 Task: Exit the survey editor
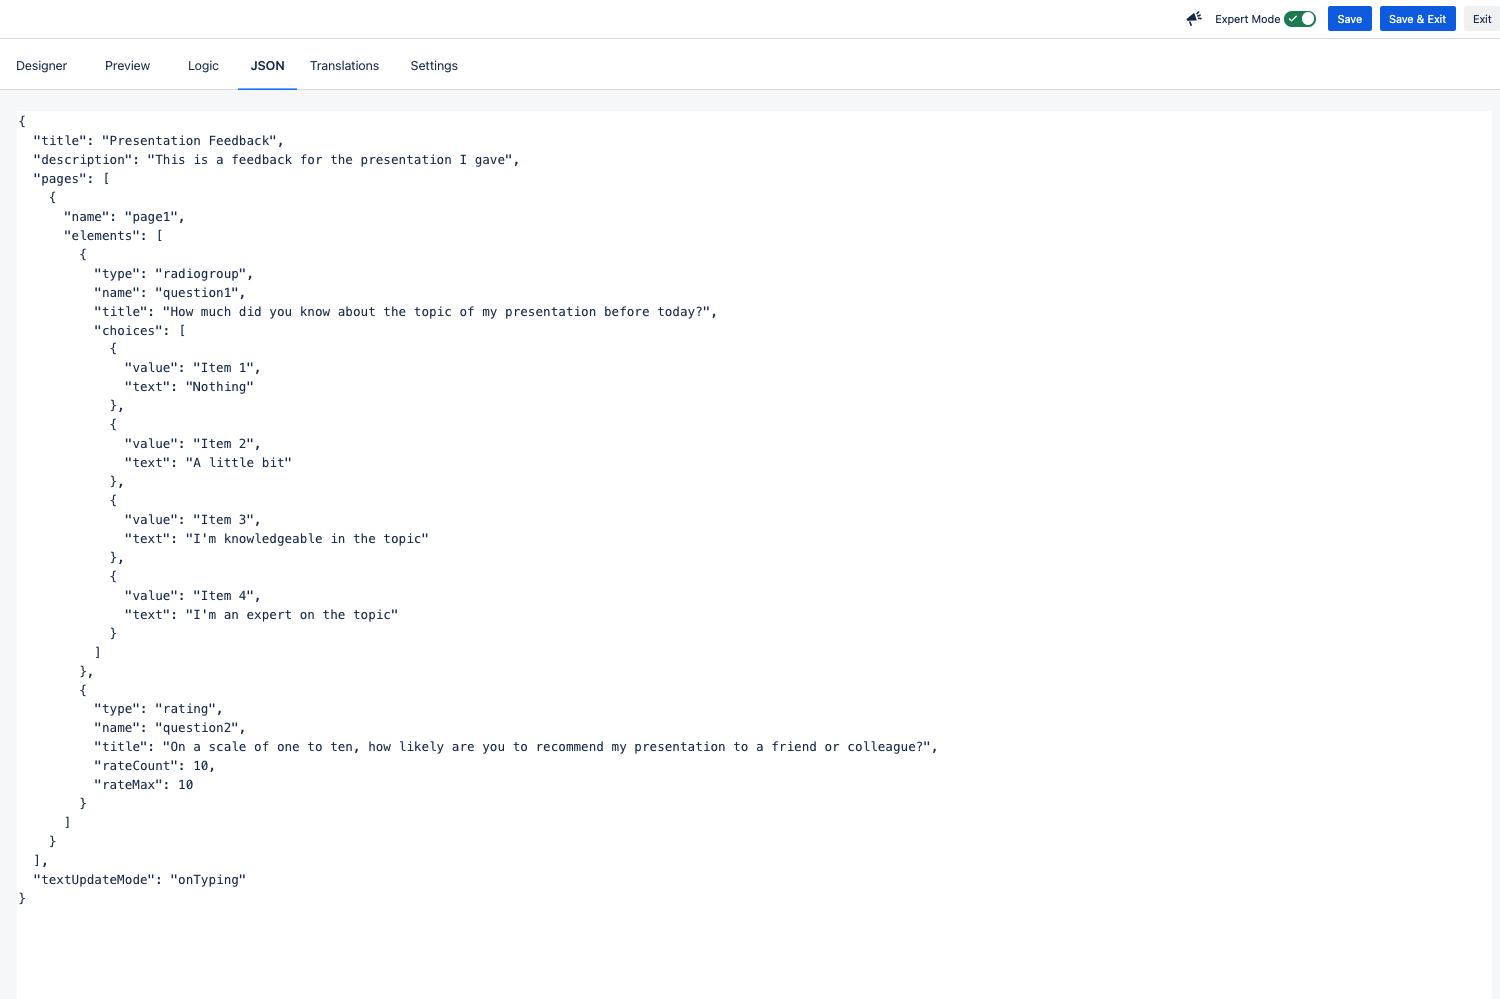[1481, 19]
